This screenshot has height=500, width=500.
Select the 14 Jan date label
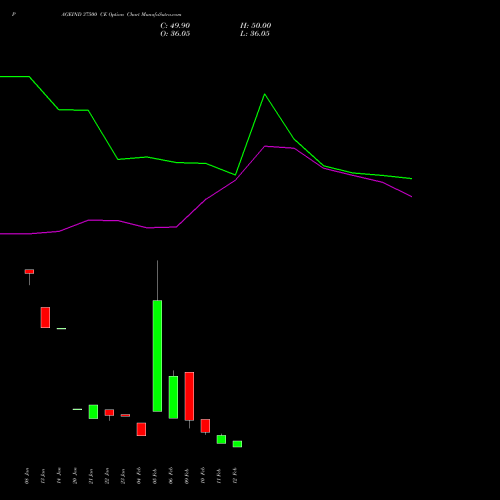pyautogui.click(x=59, y=476)
